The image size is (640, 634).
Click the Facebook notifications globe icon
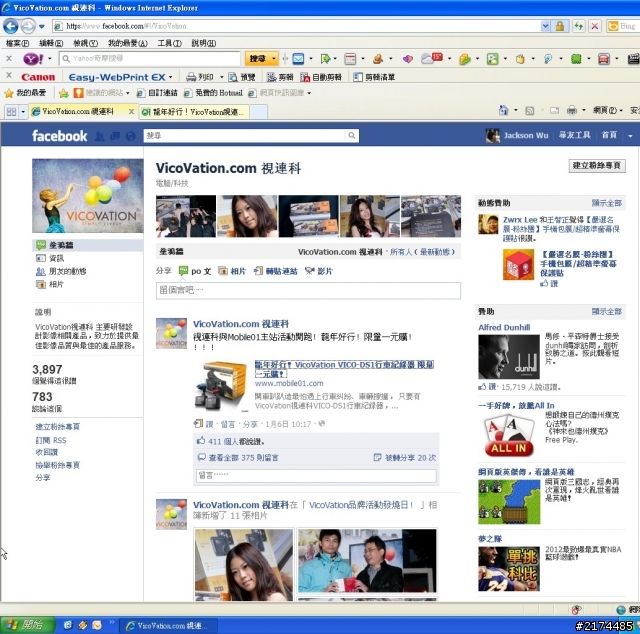(x=130, y=136)
